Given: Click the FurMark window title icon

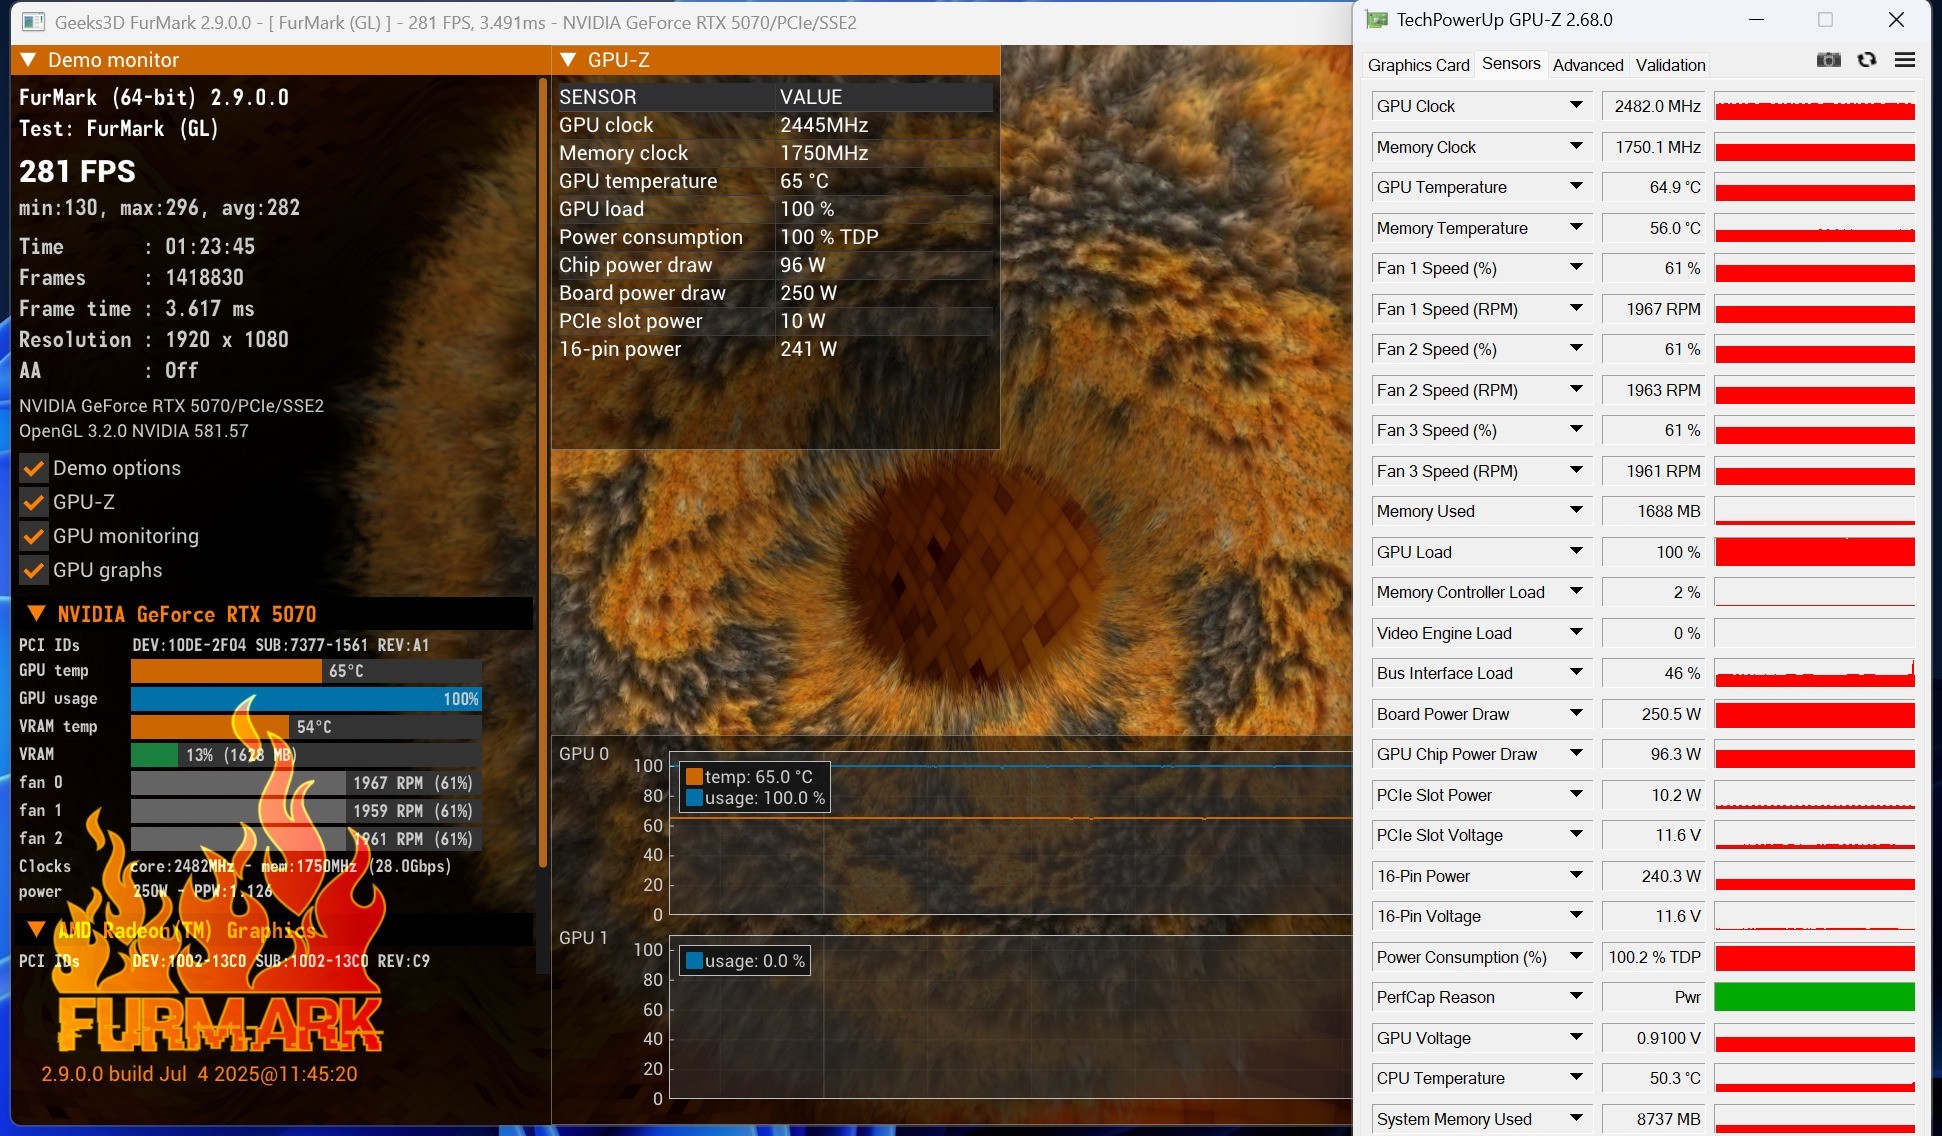Looking at the screenshot, I should click(x=32, y=22).
